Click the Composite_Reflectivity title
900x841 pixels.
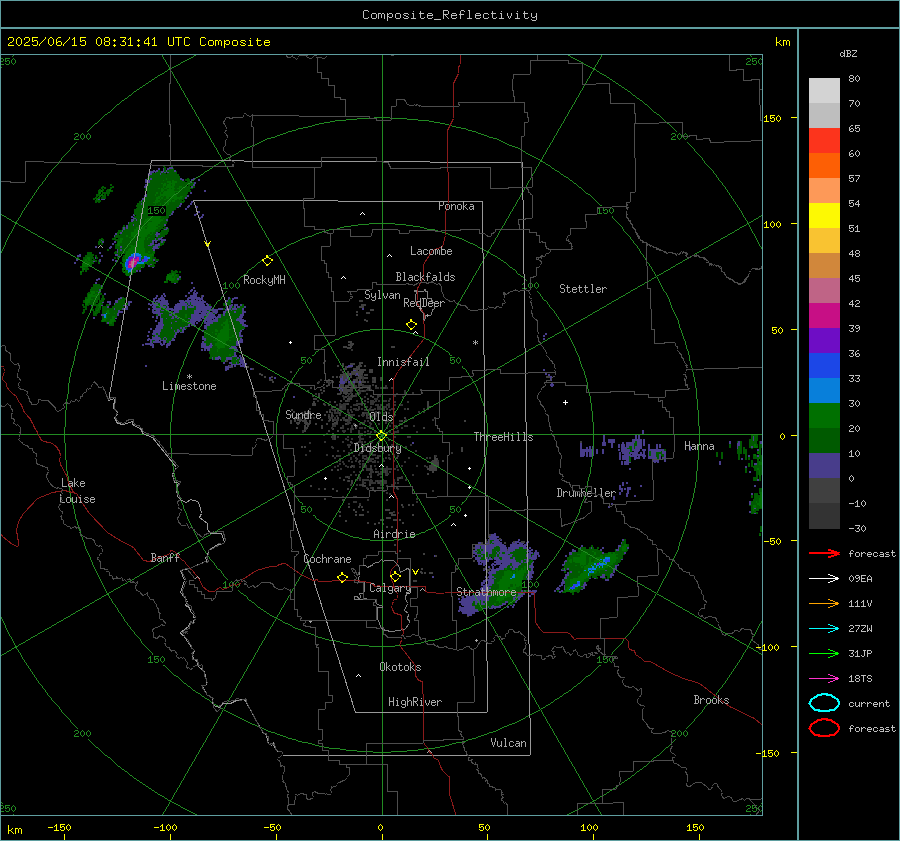(450, 15)
